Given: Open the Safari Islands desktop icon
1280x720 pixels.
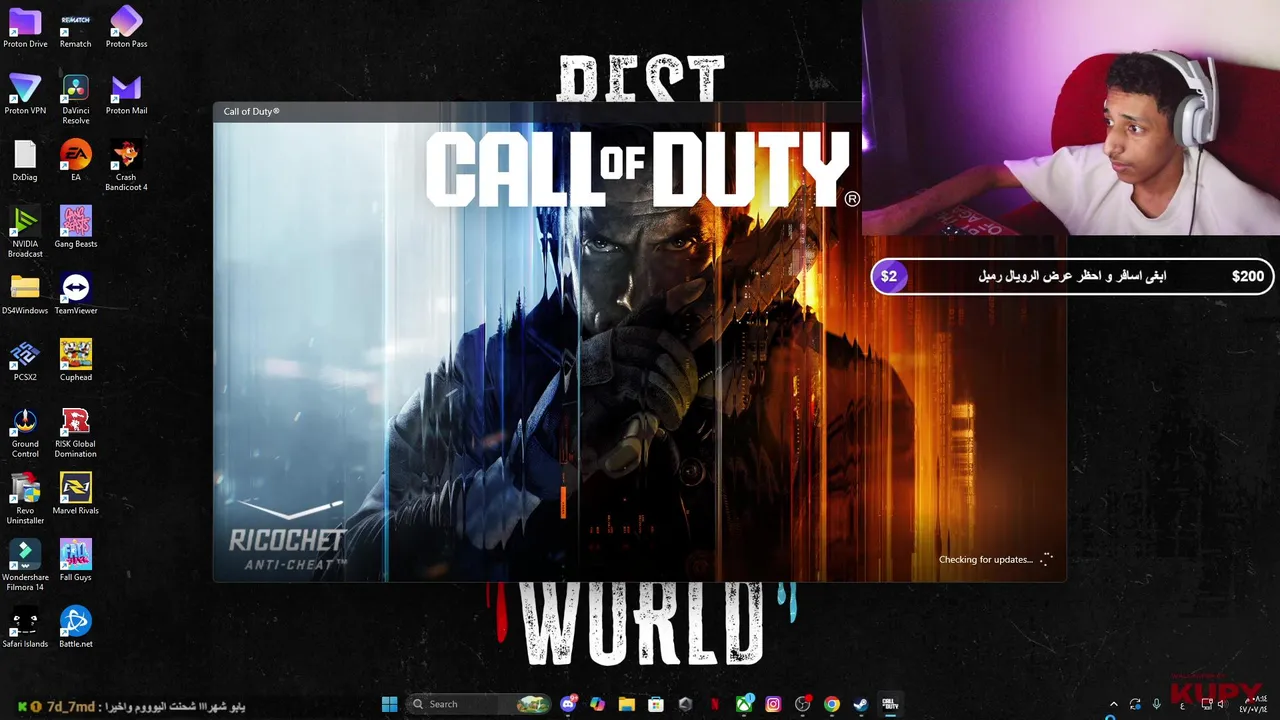Looking at the screenshot, I should [x=25, y=627].
